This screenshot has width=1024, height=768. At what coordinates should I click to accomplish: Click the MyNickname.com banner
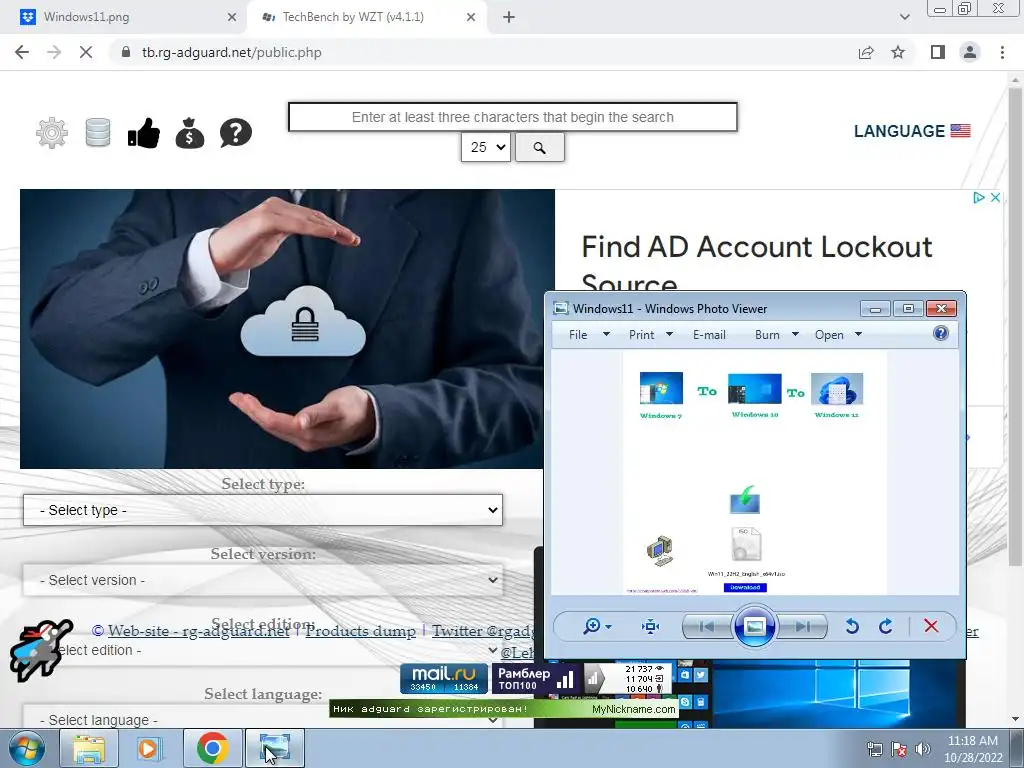504,709
